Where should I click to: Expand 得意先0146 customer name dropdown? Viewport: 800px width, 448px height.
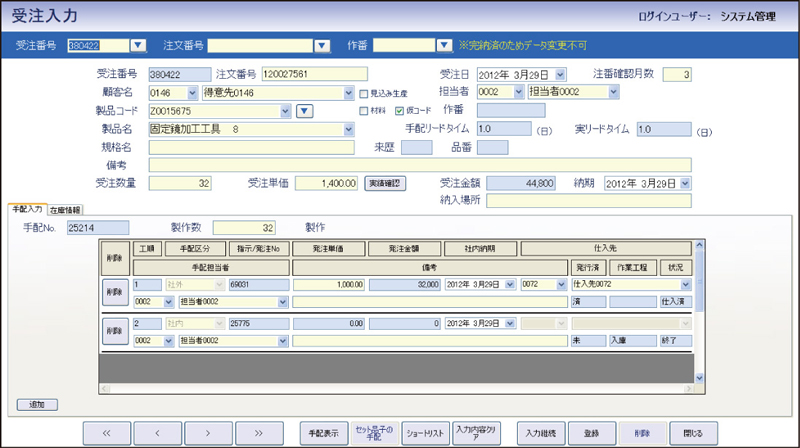(x=348, y=93)
